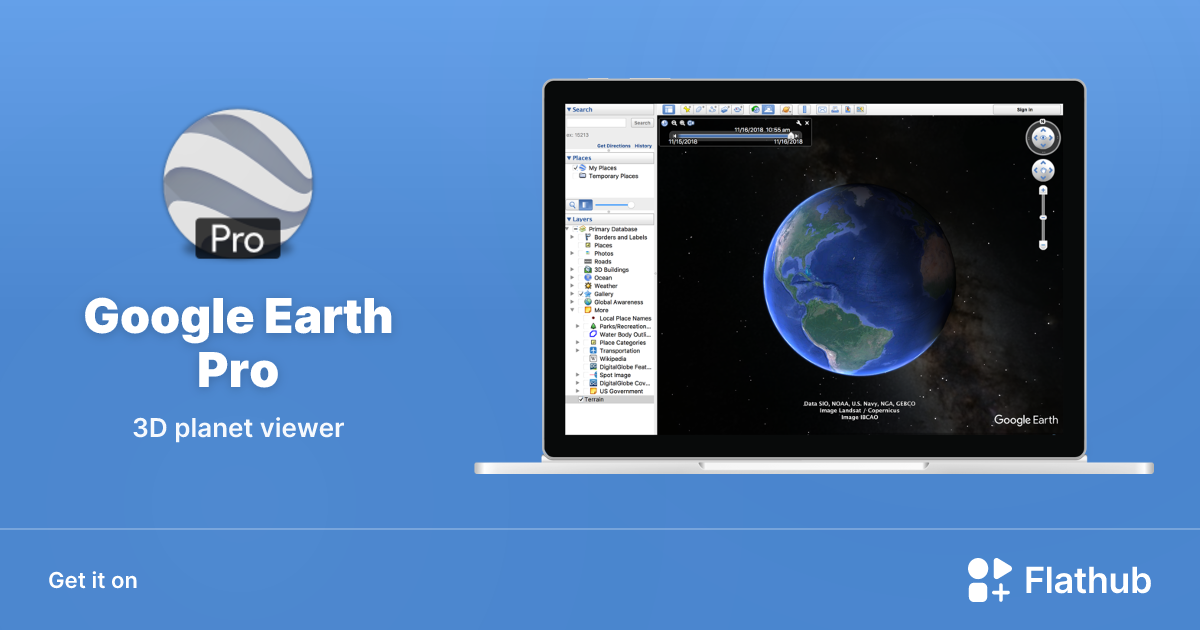Open the Add Polygon tool

click(x=698, y=109)
